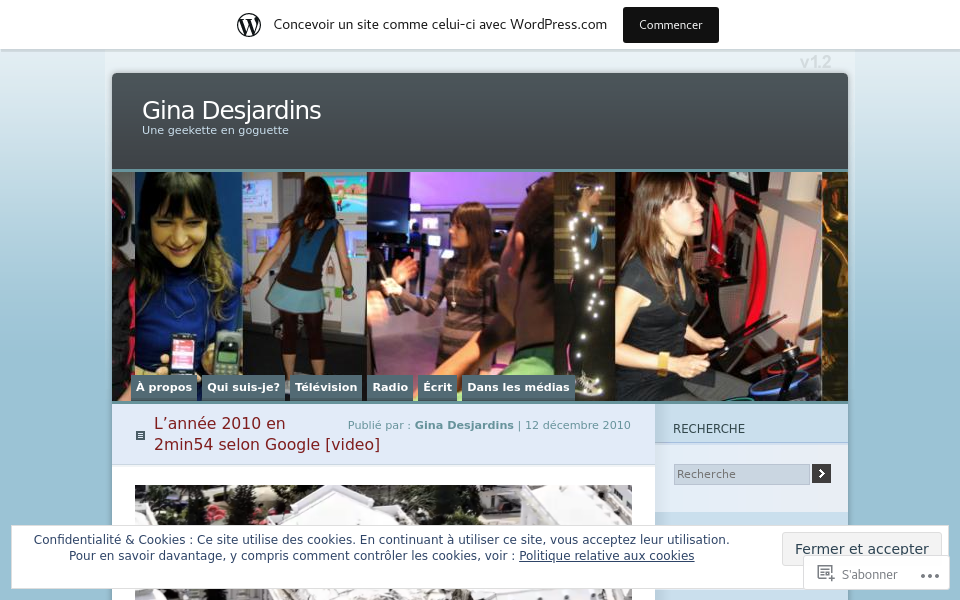Click the Gina Desjardins site title

(x=231, y=110)
